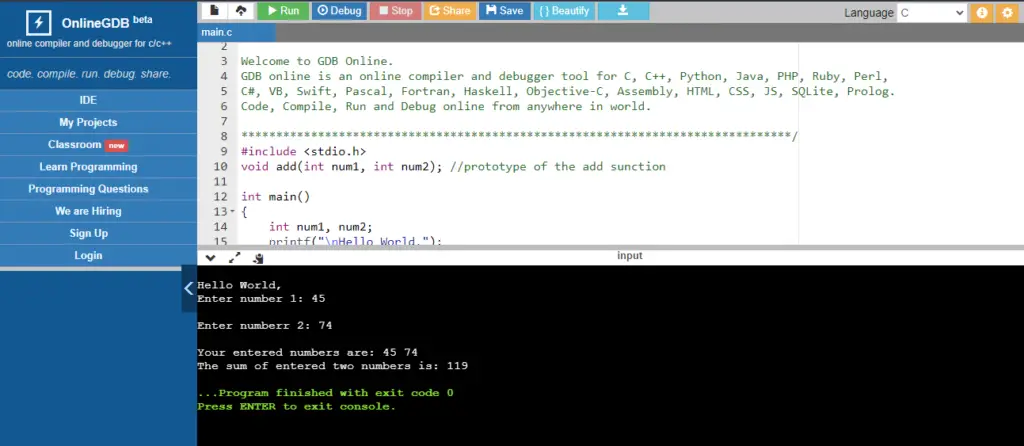Go to Classroom in the sidebar
This screenshot has width=1024, height=446.
pos(74,144)
